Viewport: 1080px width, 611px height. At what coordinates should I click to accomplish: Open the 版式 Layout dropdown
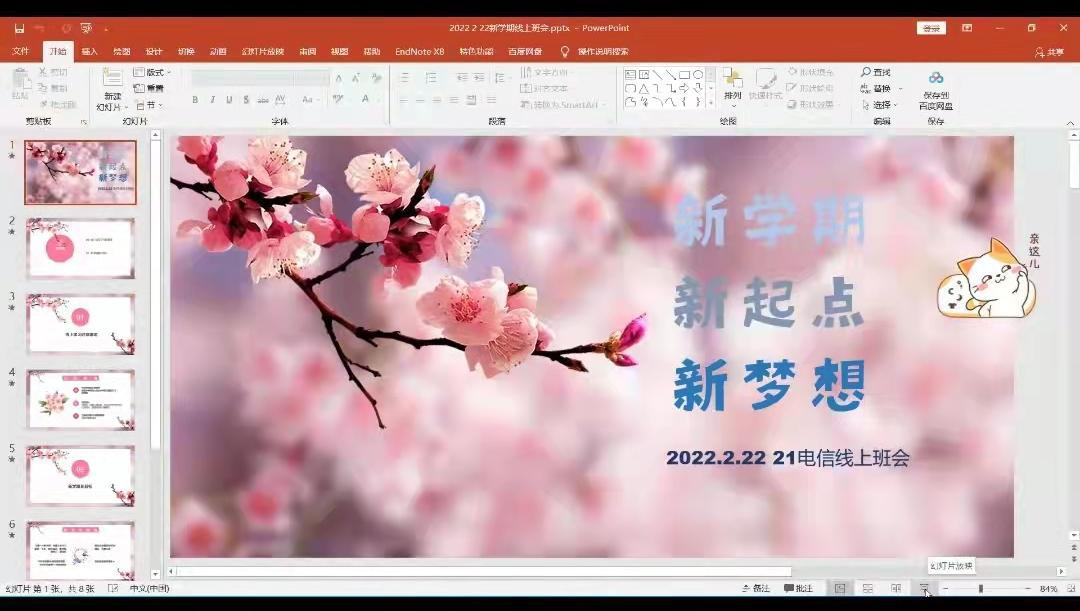[152, 72]
